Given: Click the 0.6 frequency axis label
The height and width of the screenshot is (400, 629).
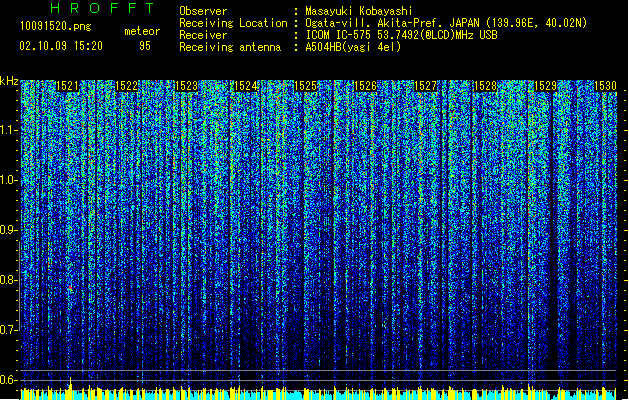Looking at the screenshot, I should pos(8,380).
